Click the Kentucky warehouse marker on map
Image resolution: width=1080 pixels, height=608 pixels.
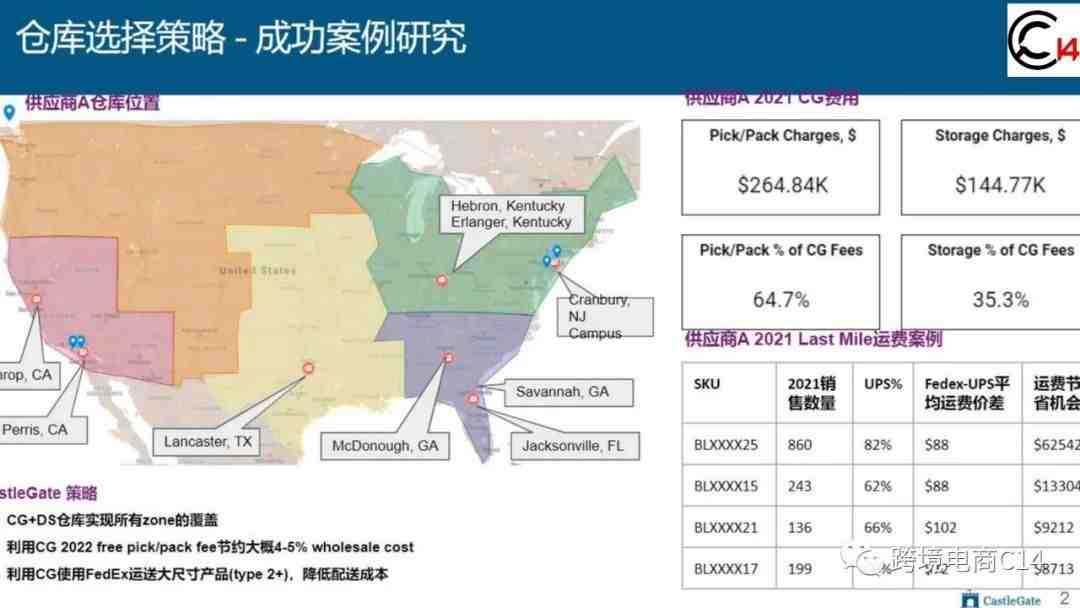tap(442, 280)
